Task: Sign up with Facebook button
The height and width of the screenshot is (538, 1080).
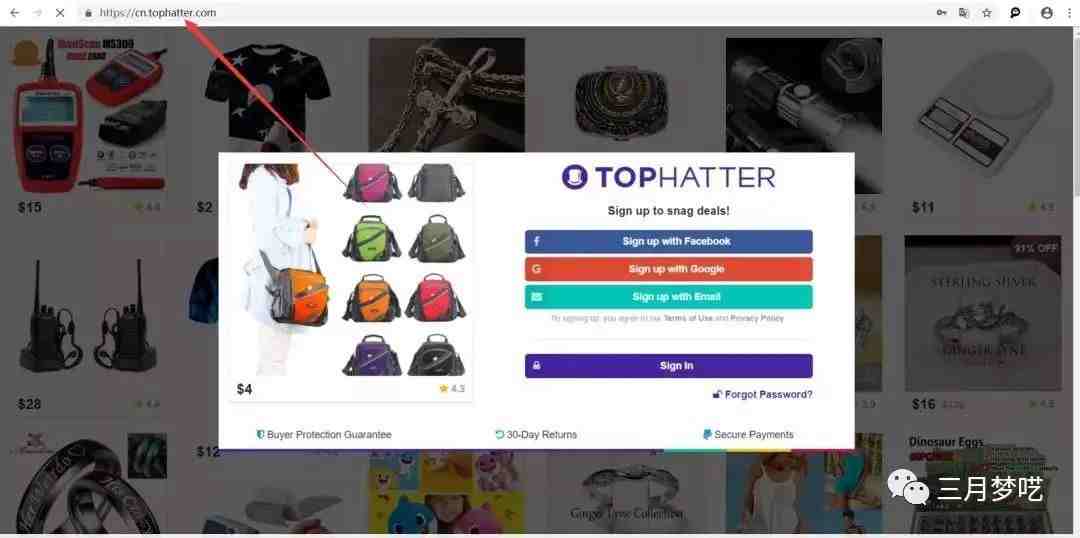Action: (x=668, y=241)
